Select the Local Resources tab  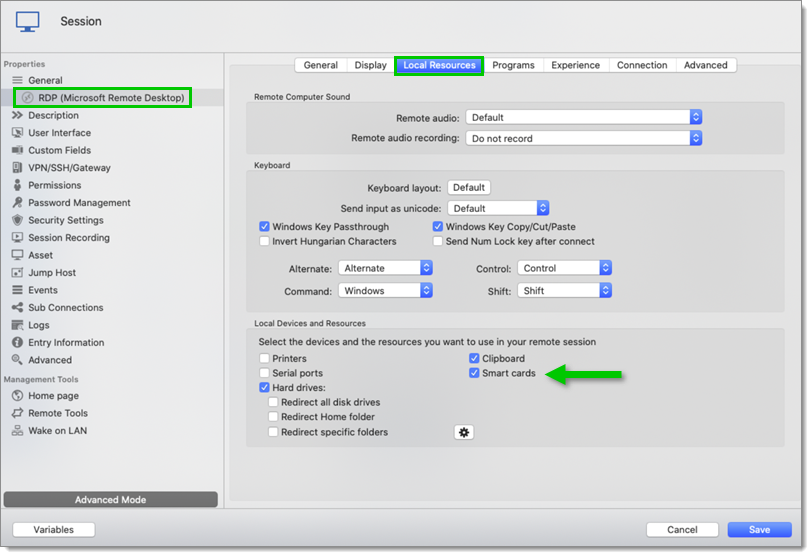(439, 65)
